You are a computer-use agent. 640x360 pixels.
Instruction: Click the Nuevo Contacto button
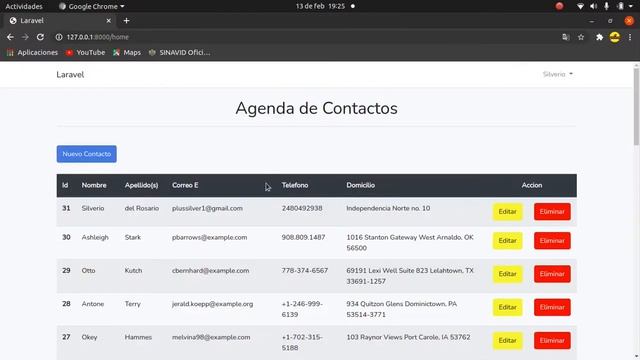click(87, 154)
